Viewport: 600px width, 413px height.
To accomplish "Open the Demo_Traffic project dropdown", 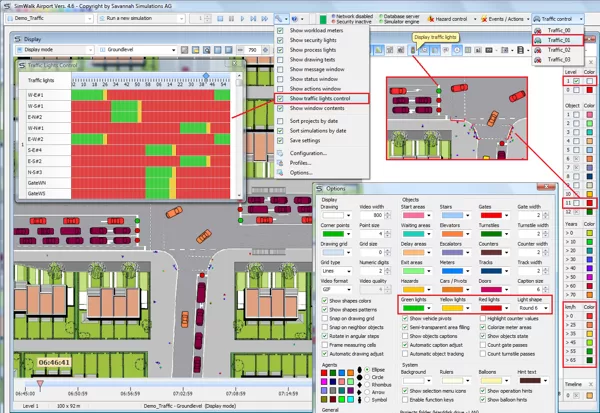I will coord(90,18).
